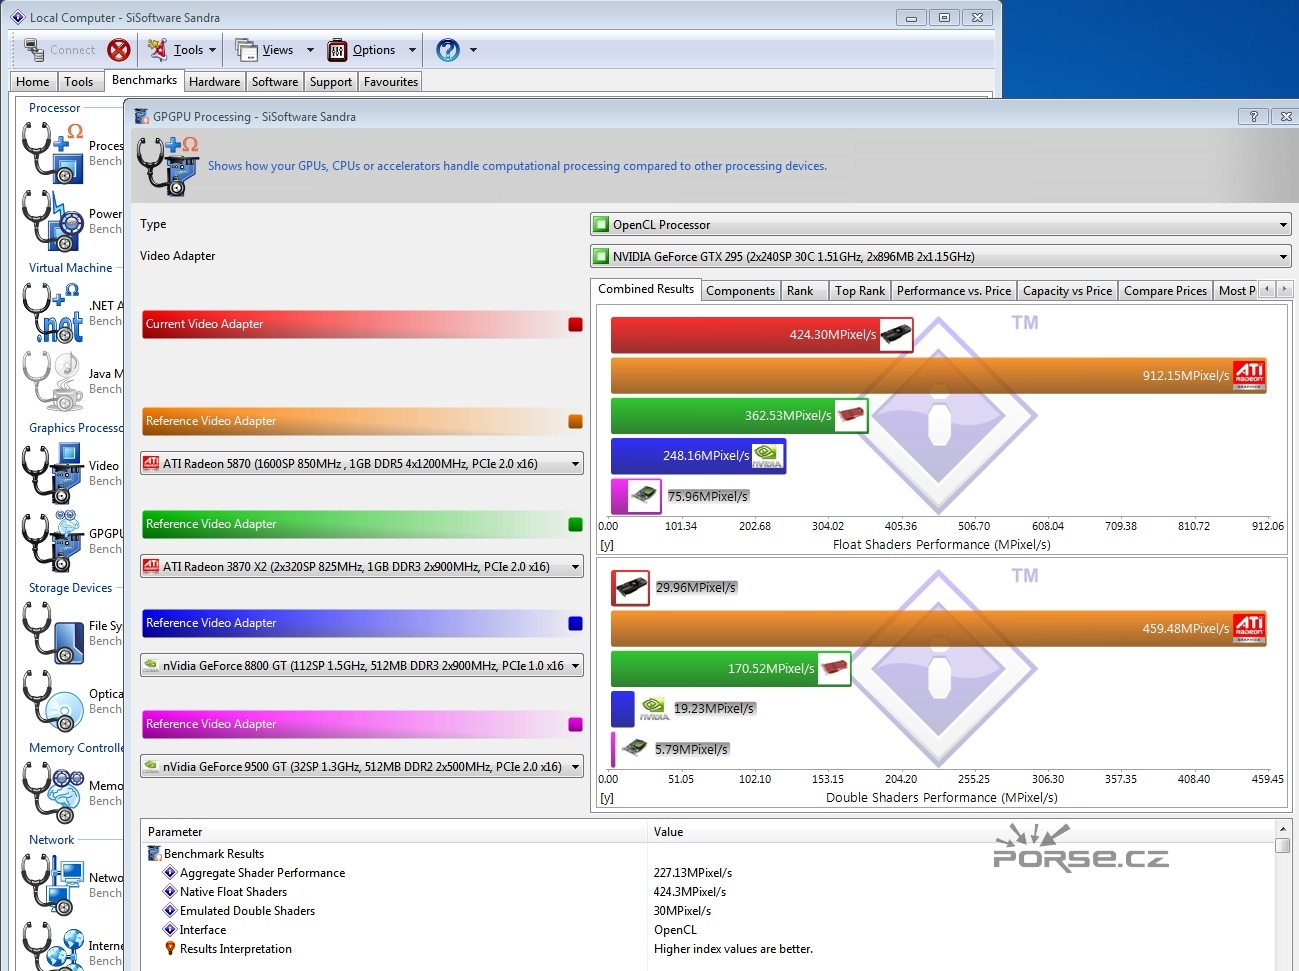This screenshot has width=1299, height=971.
Task: Open the Video Adapter GTX 295 dropdown
Action: (x=940, y=257)
